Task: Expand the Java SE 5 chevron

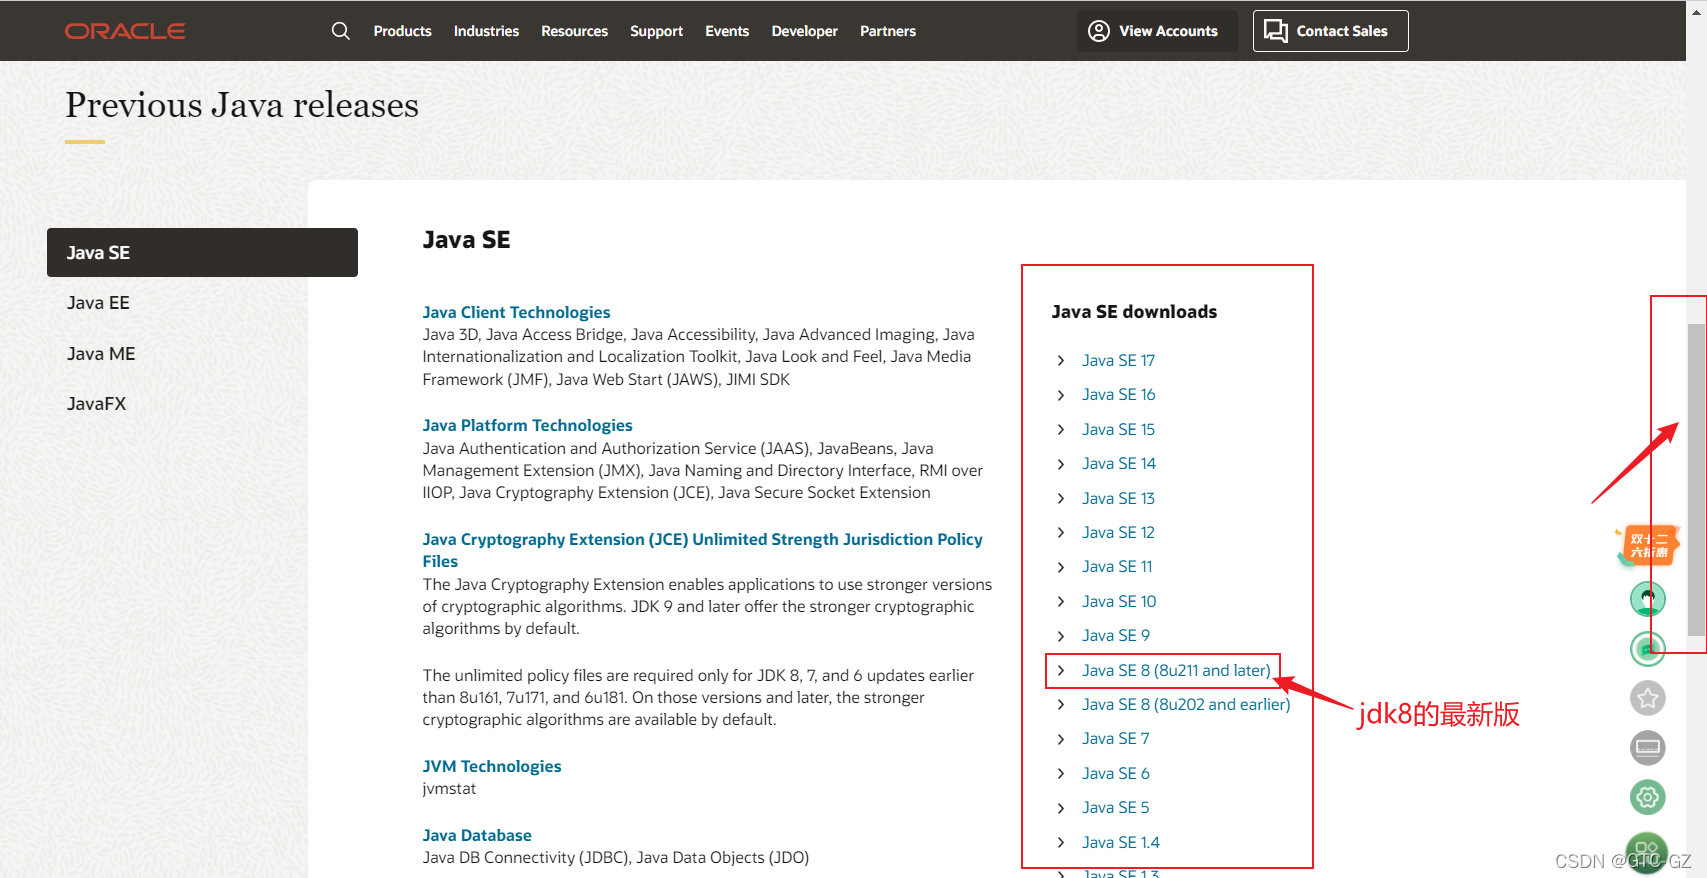Action: (x=1061, y=808)
